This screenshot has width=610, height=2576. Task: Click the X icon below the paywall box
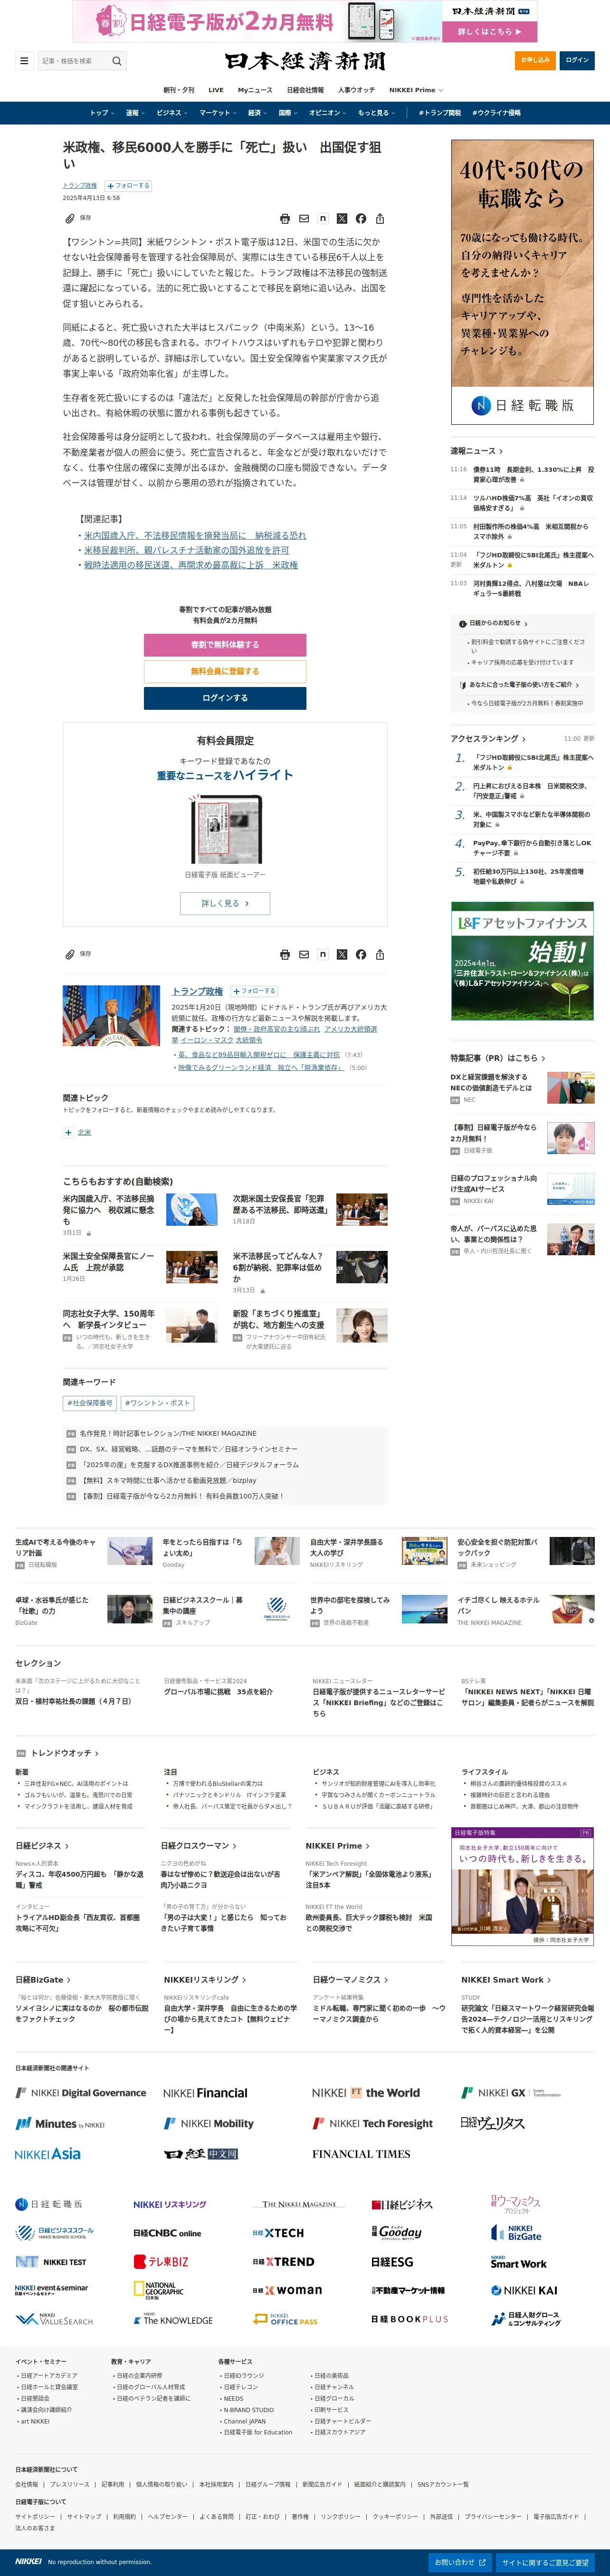[342, 954]
